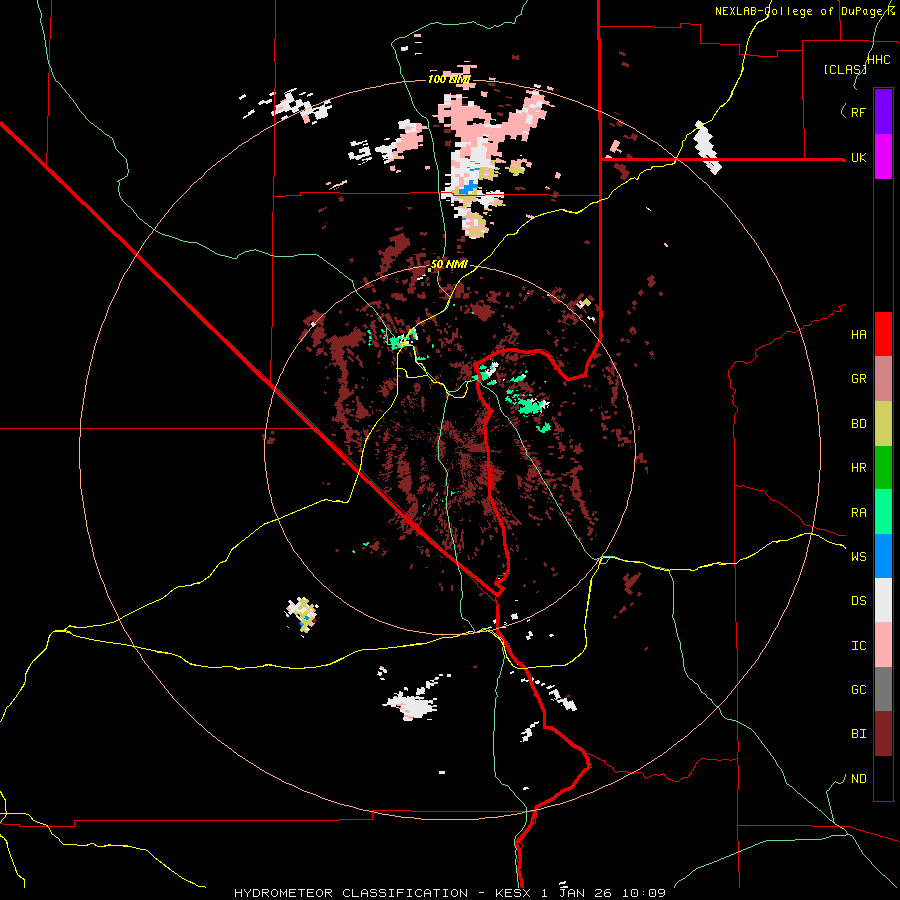Click the blue wet snow echo inside the large pink echo area
Image resolution: width=900 pixels, height=900 pixels.
point(470,186)
